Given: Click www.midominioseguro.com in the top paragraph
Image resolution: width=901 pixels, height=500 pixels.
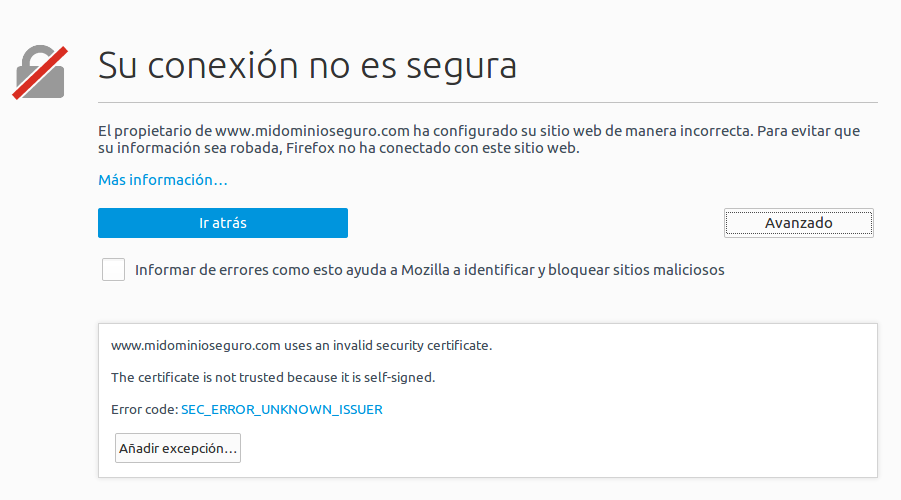Looking at the screenshot, I should point(312,131).
